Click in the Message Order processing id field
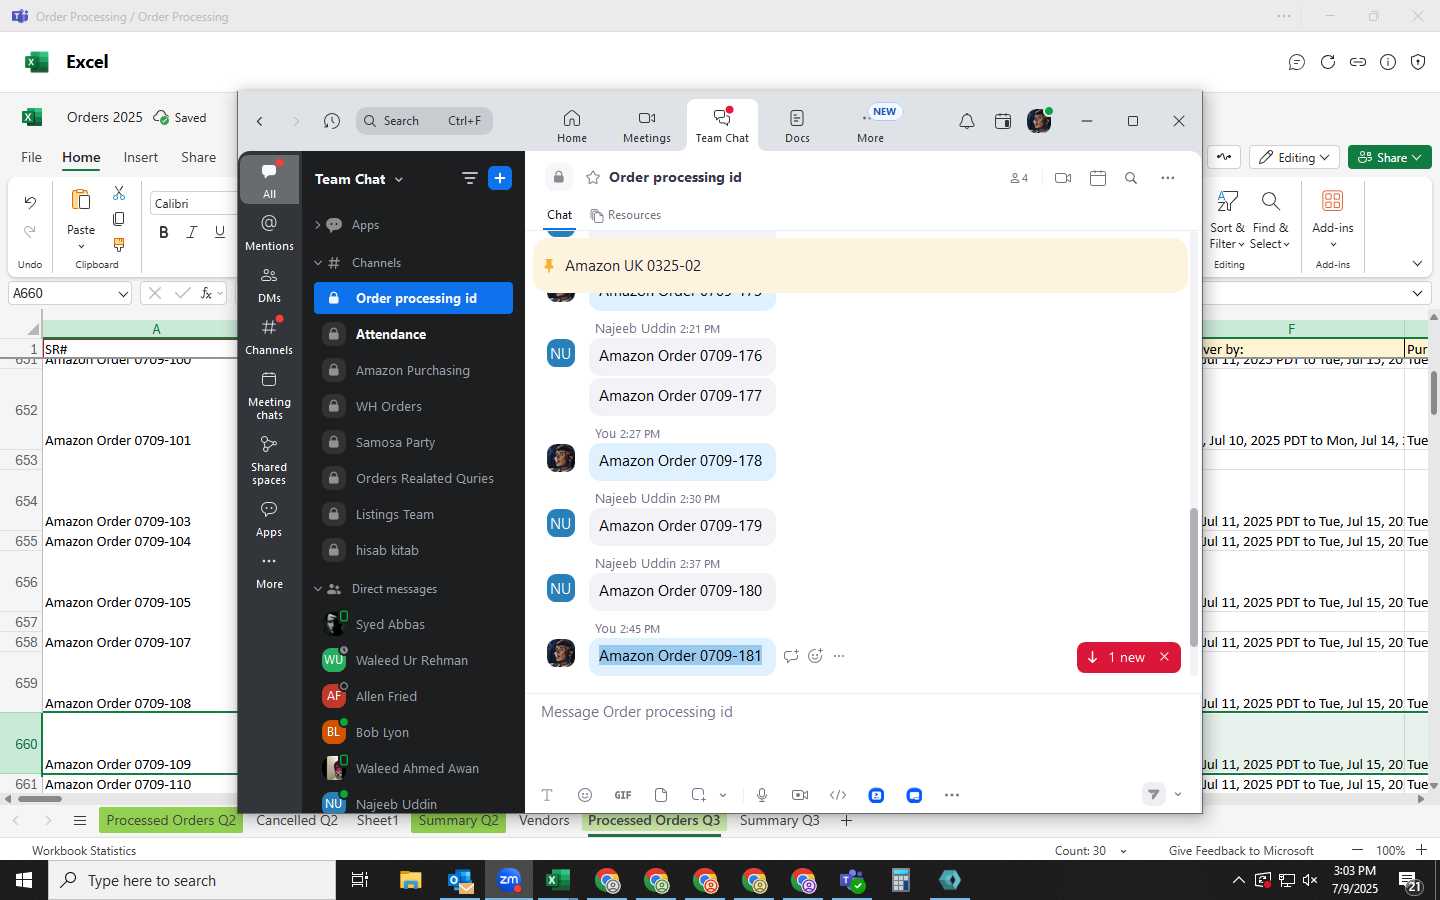The height and width of the screenshot is (900, 1440). tap(860, 712)
